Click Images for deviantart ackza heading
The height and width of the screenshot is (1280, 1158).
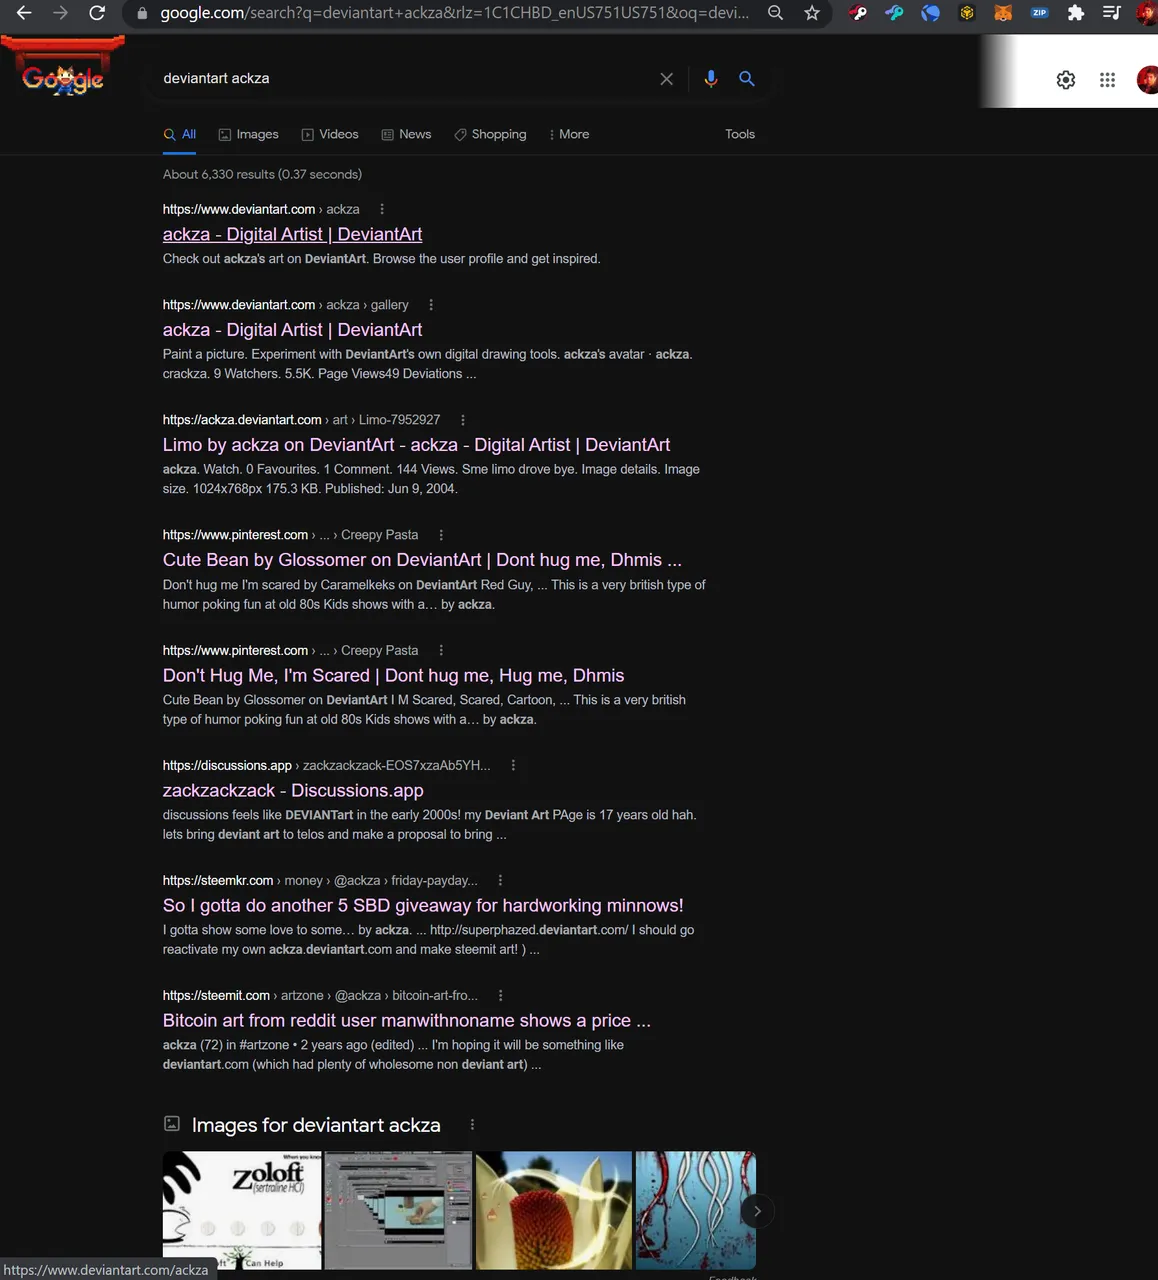coord(316,1125)
